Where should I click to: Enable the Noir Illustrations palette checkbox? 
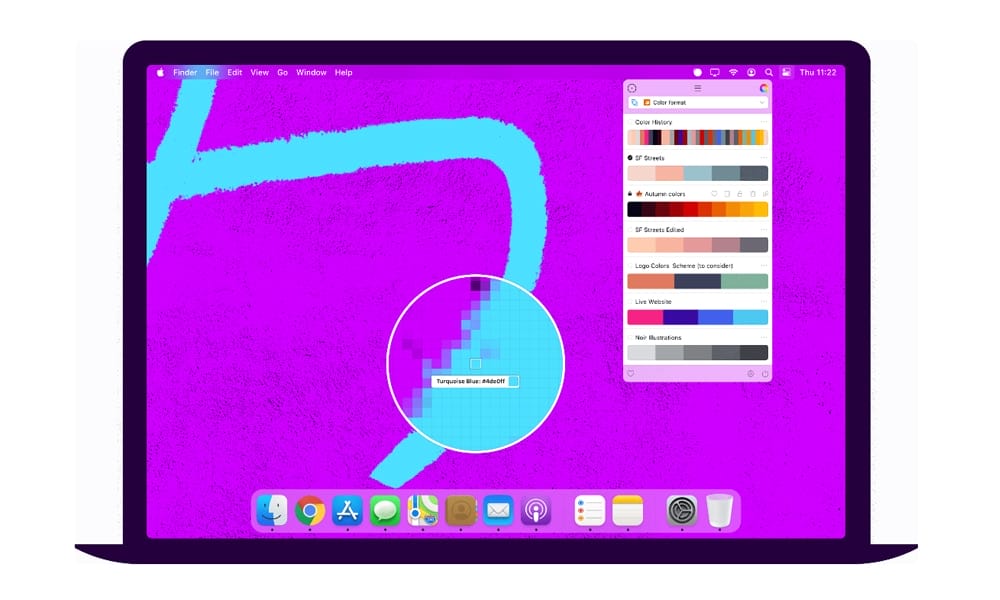pos(630,337)
